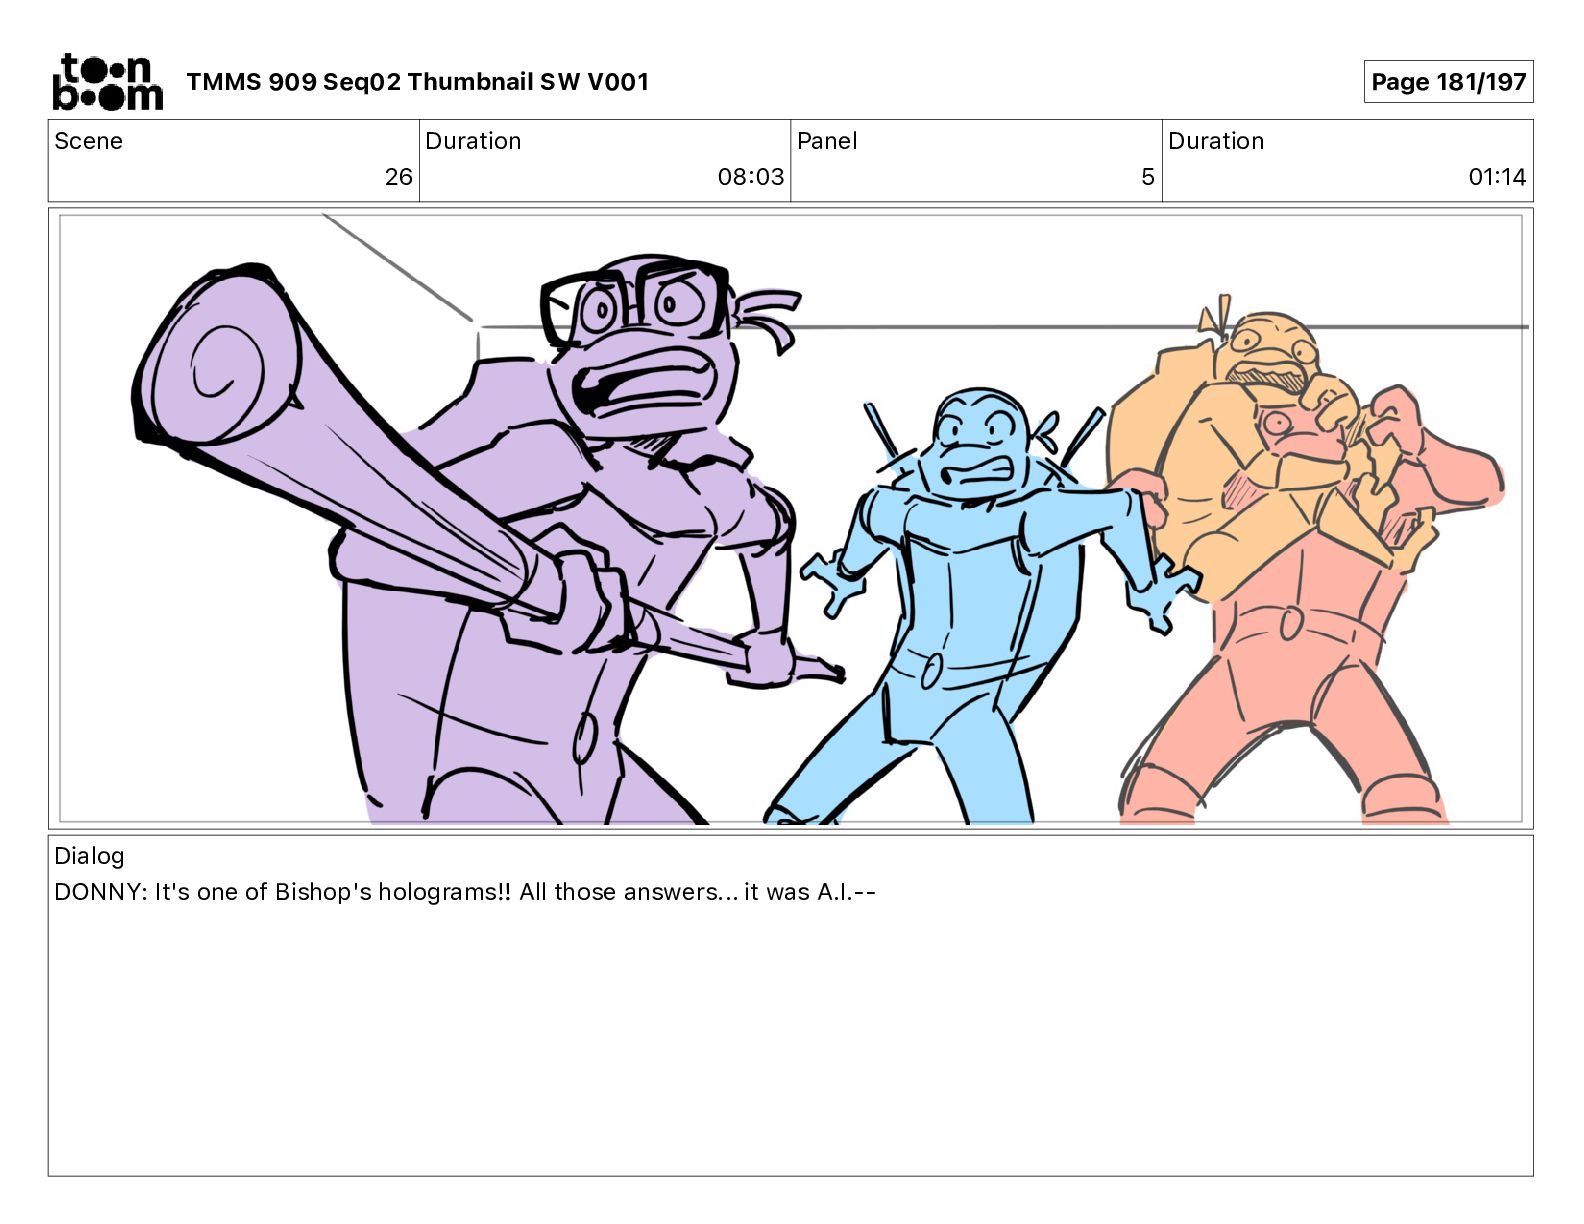Click the Scene label in header table
The height and width of the screenshot is (1224, 1584).
pos(88,141)
